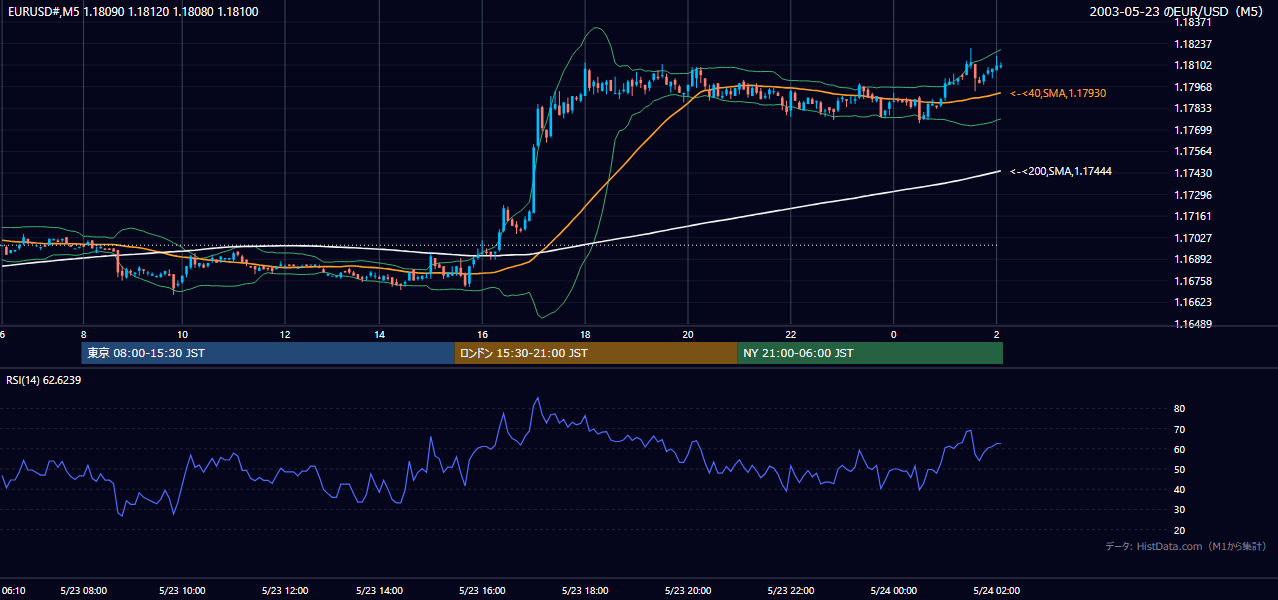Click the 5/23 20:00 bottom time label
The height and width of the screenshot is (600, 1278).
(687, 590)
